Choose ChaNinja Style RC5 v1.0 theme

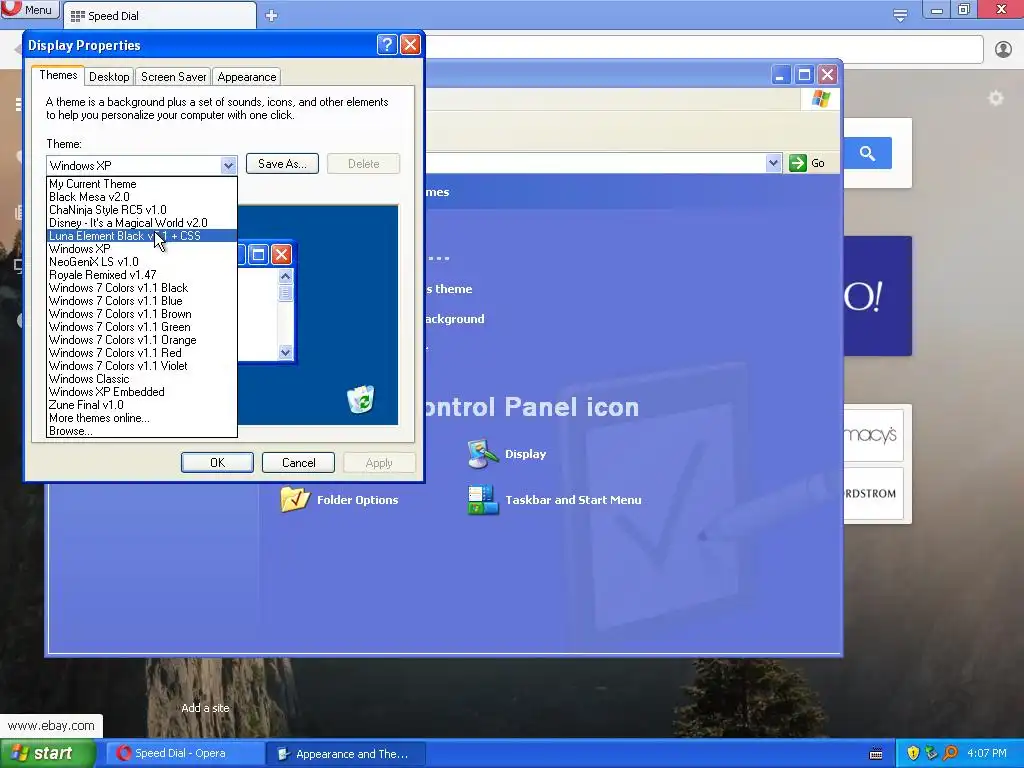coord(142,210)
